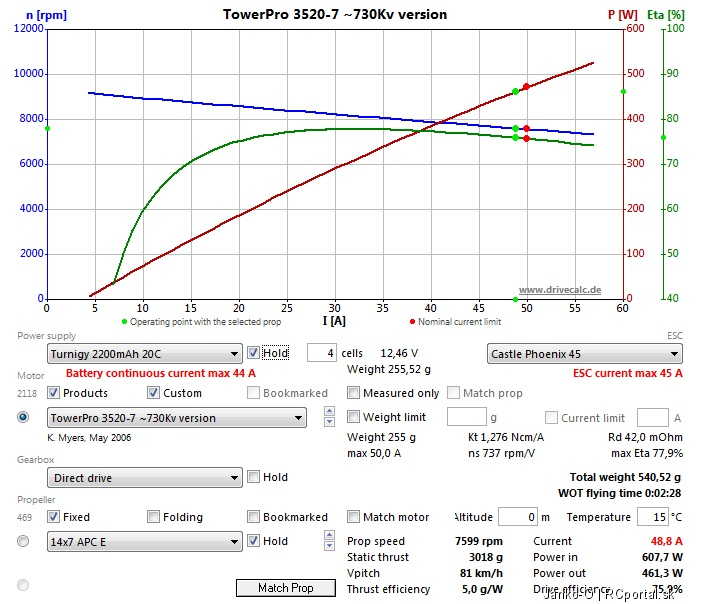Click the ESC current max 45 A warning
This screenshot has width=701, height=604.
(628, 373)
